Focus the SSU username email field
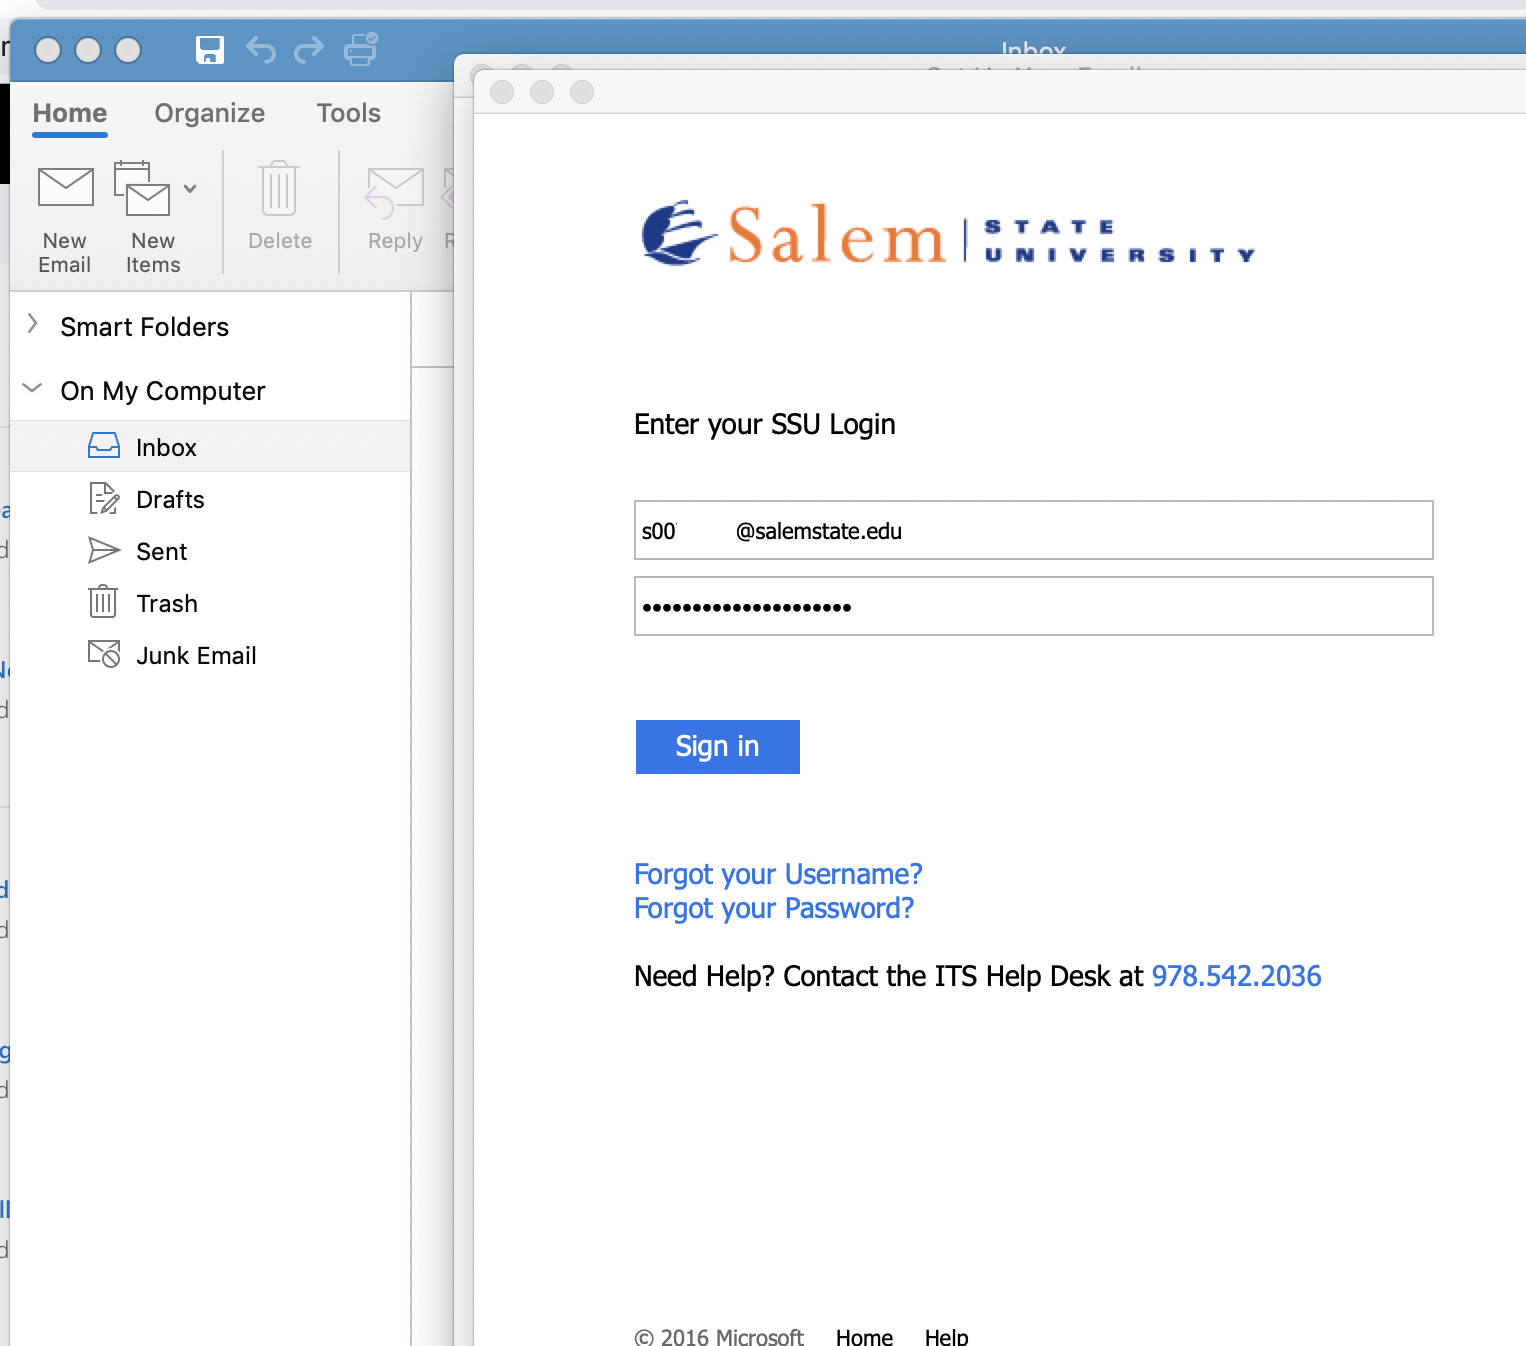 pyautogui.click(x=1033, y=530)
